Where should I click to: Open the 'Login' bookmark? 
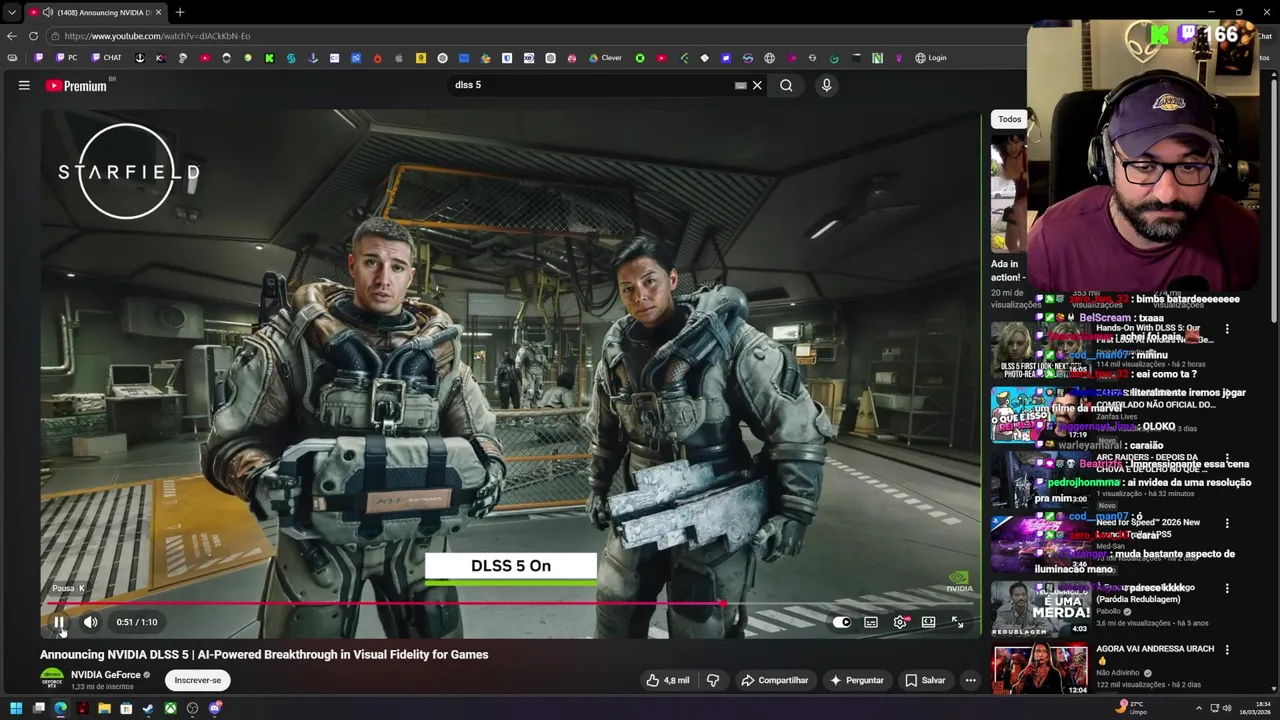pos(930,58)
